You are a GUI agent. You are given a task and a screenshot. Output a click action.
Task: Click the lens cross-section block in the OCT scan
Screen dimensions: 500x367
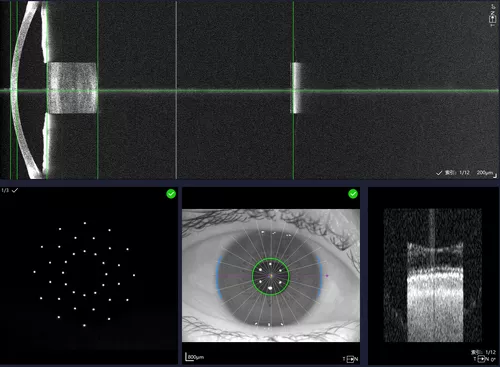73,88
